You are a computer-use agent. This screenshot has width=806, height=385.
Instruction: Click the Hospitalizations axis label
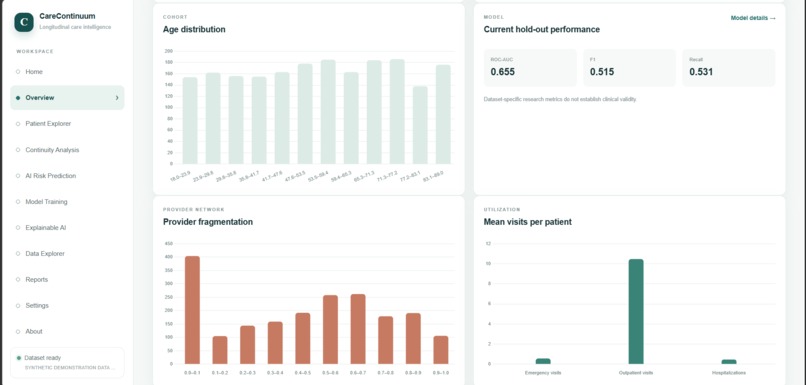pos(729,373)
